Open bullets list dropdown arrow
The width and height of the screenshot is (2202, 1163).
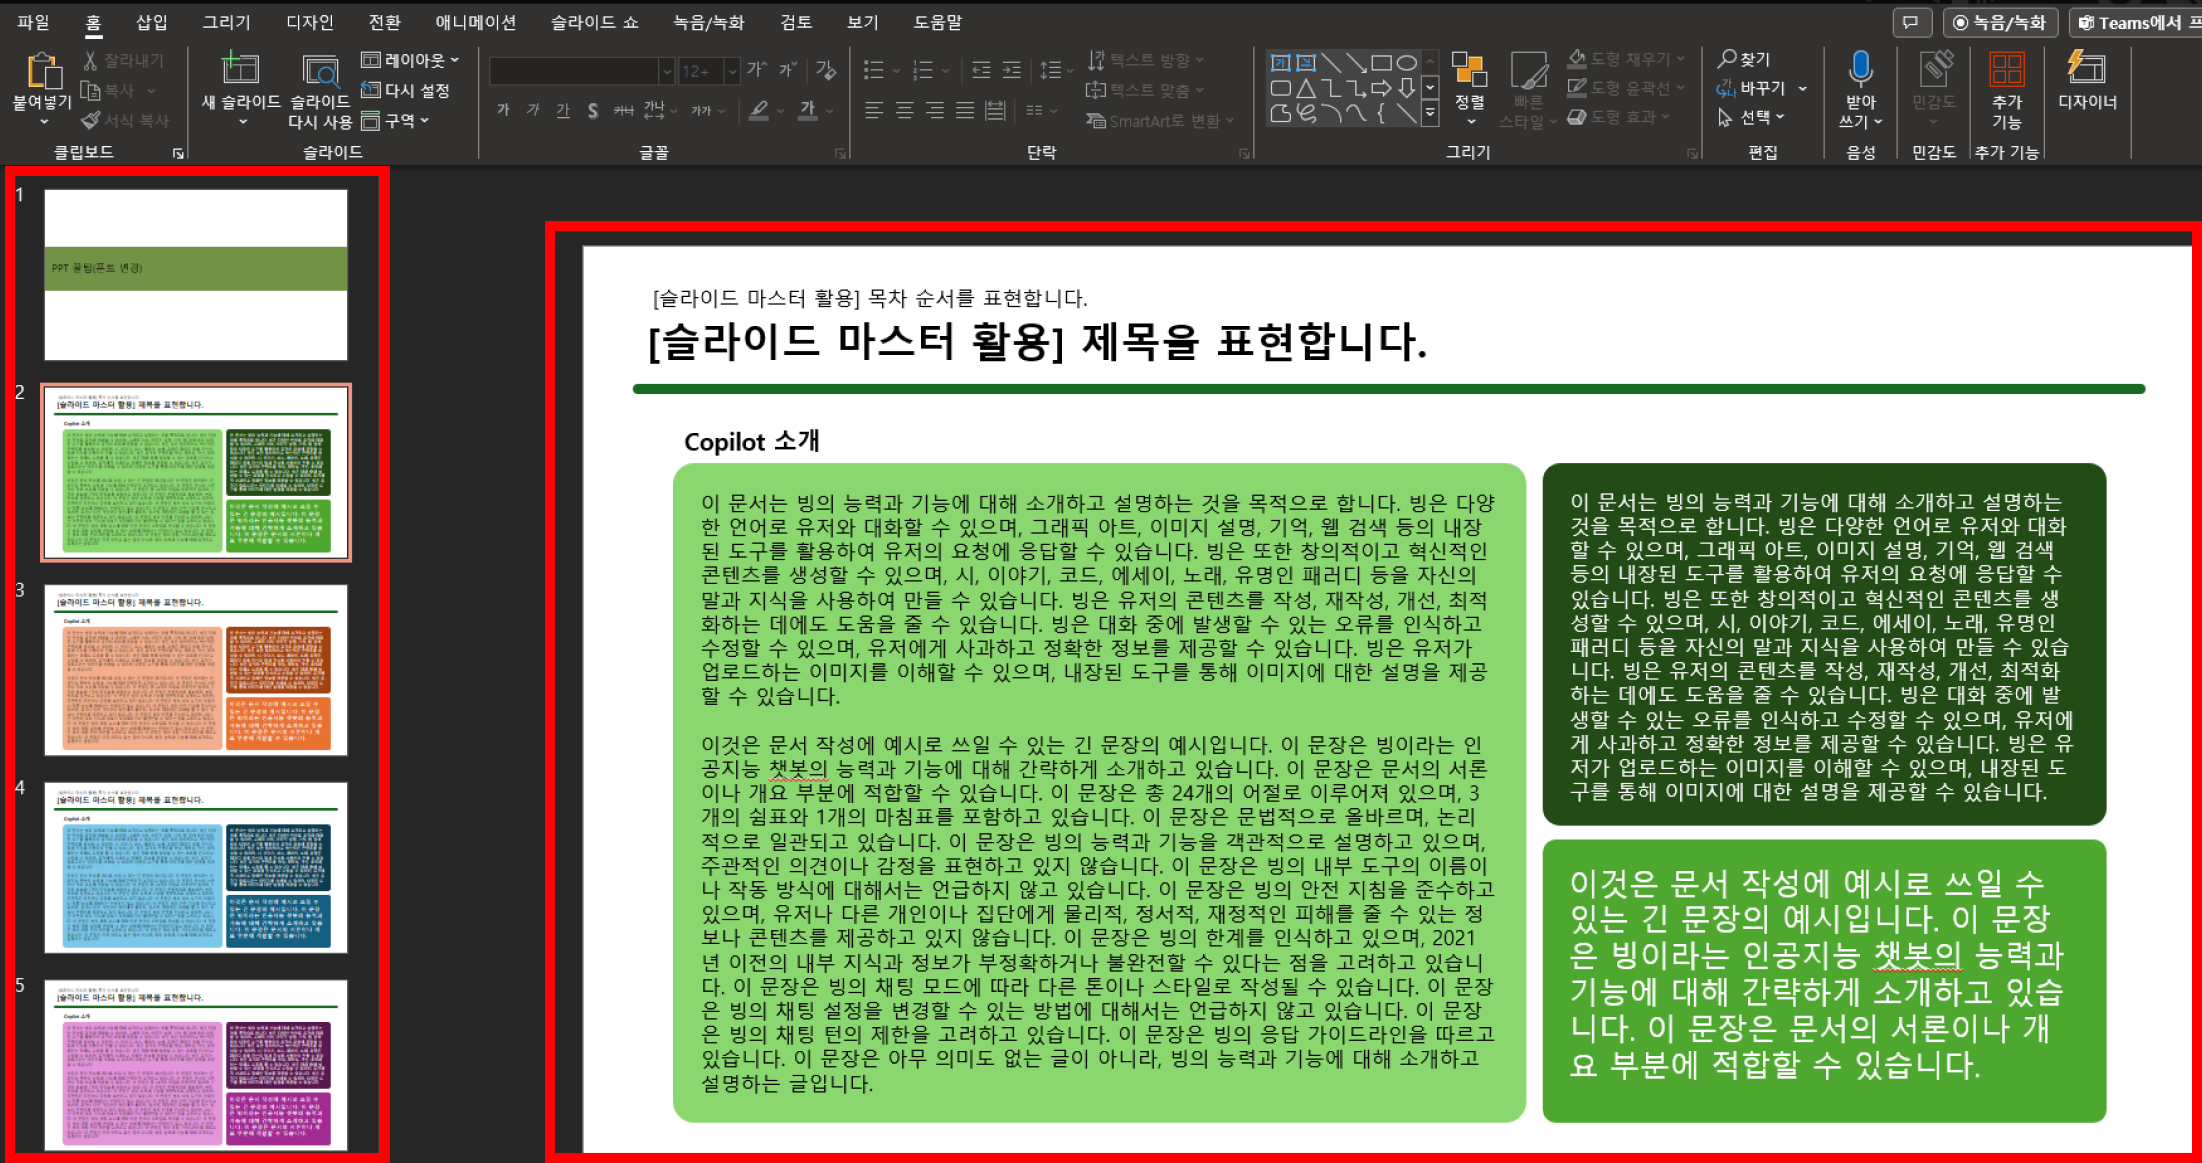(895, 70)
